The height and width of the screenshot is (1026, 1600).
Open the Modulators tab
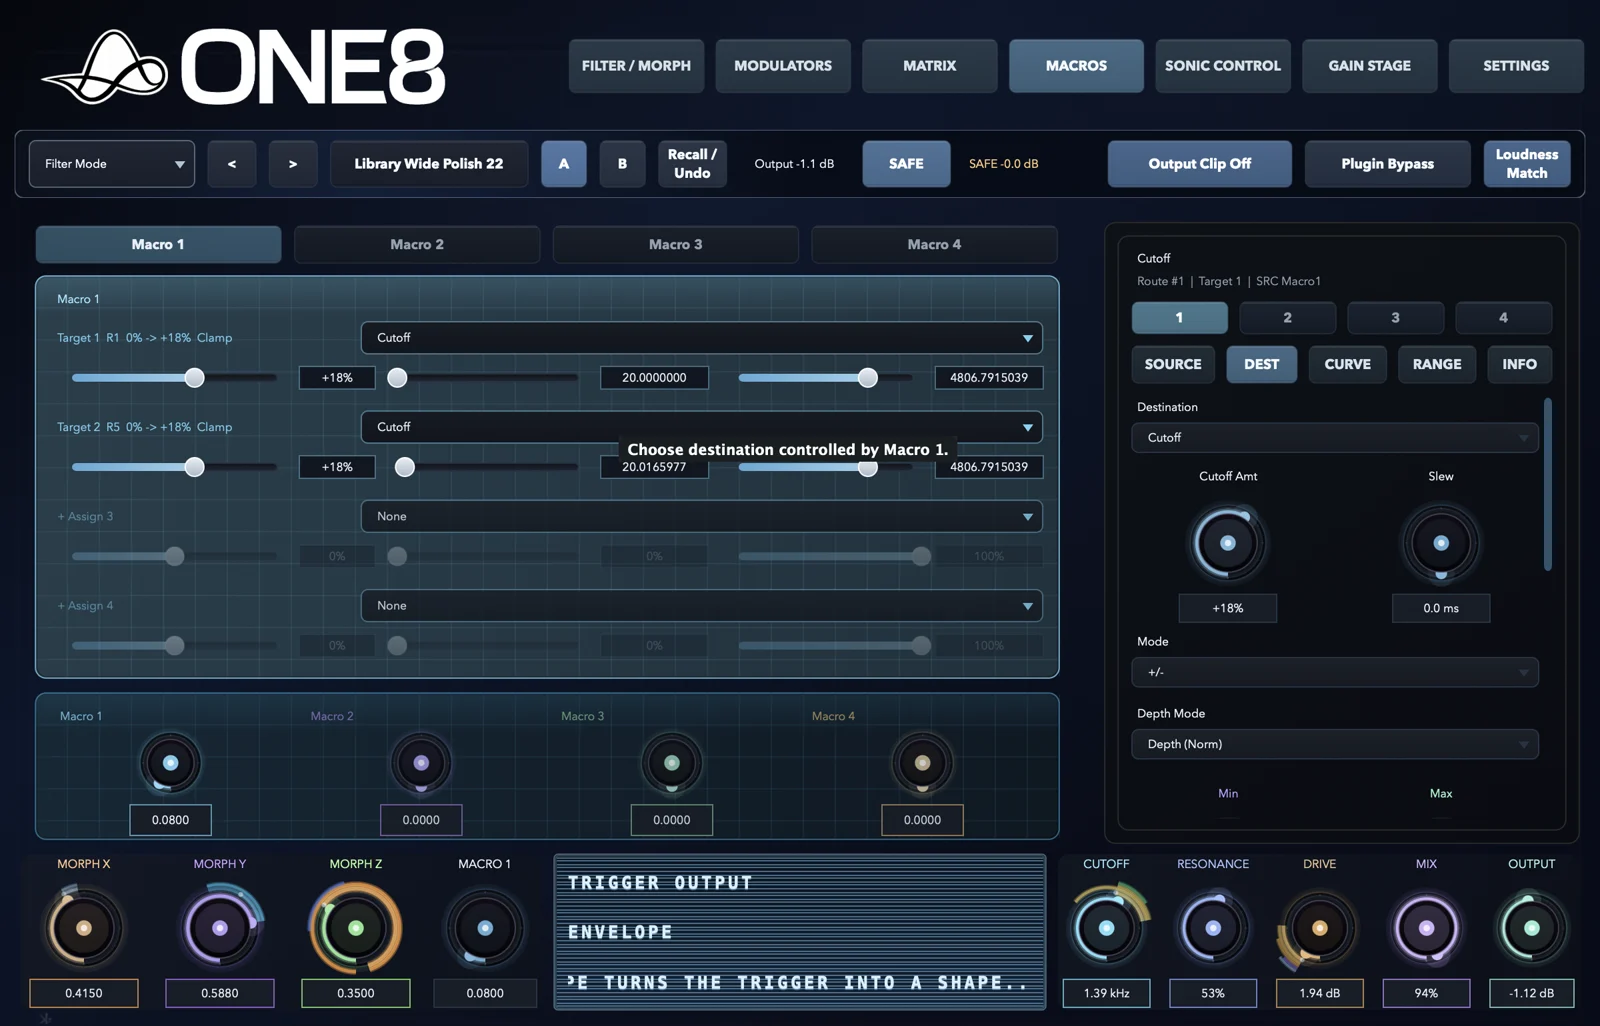[x=783, y=66]
